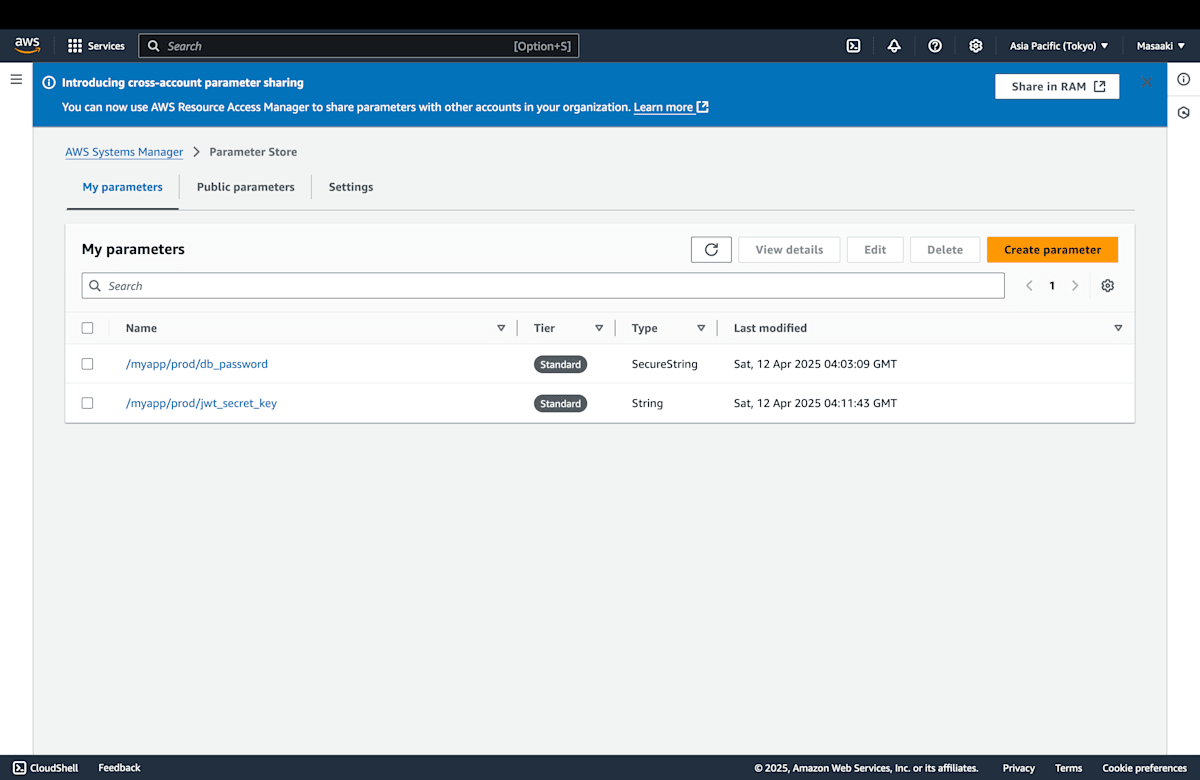1200x780 pixels.
Task: Focus the top AWS search bar
Action: click(x=358, y=46)
